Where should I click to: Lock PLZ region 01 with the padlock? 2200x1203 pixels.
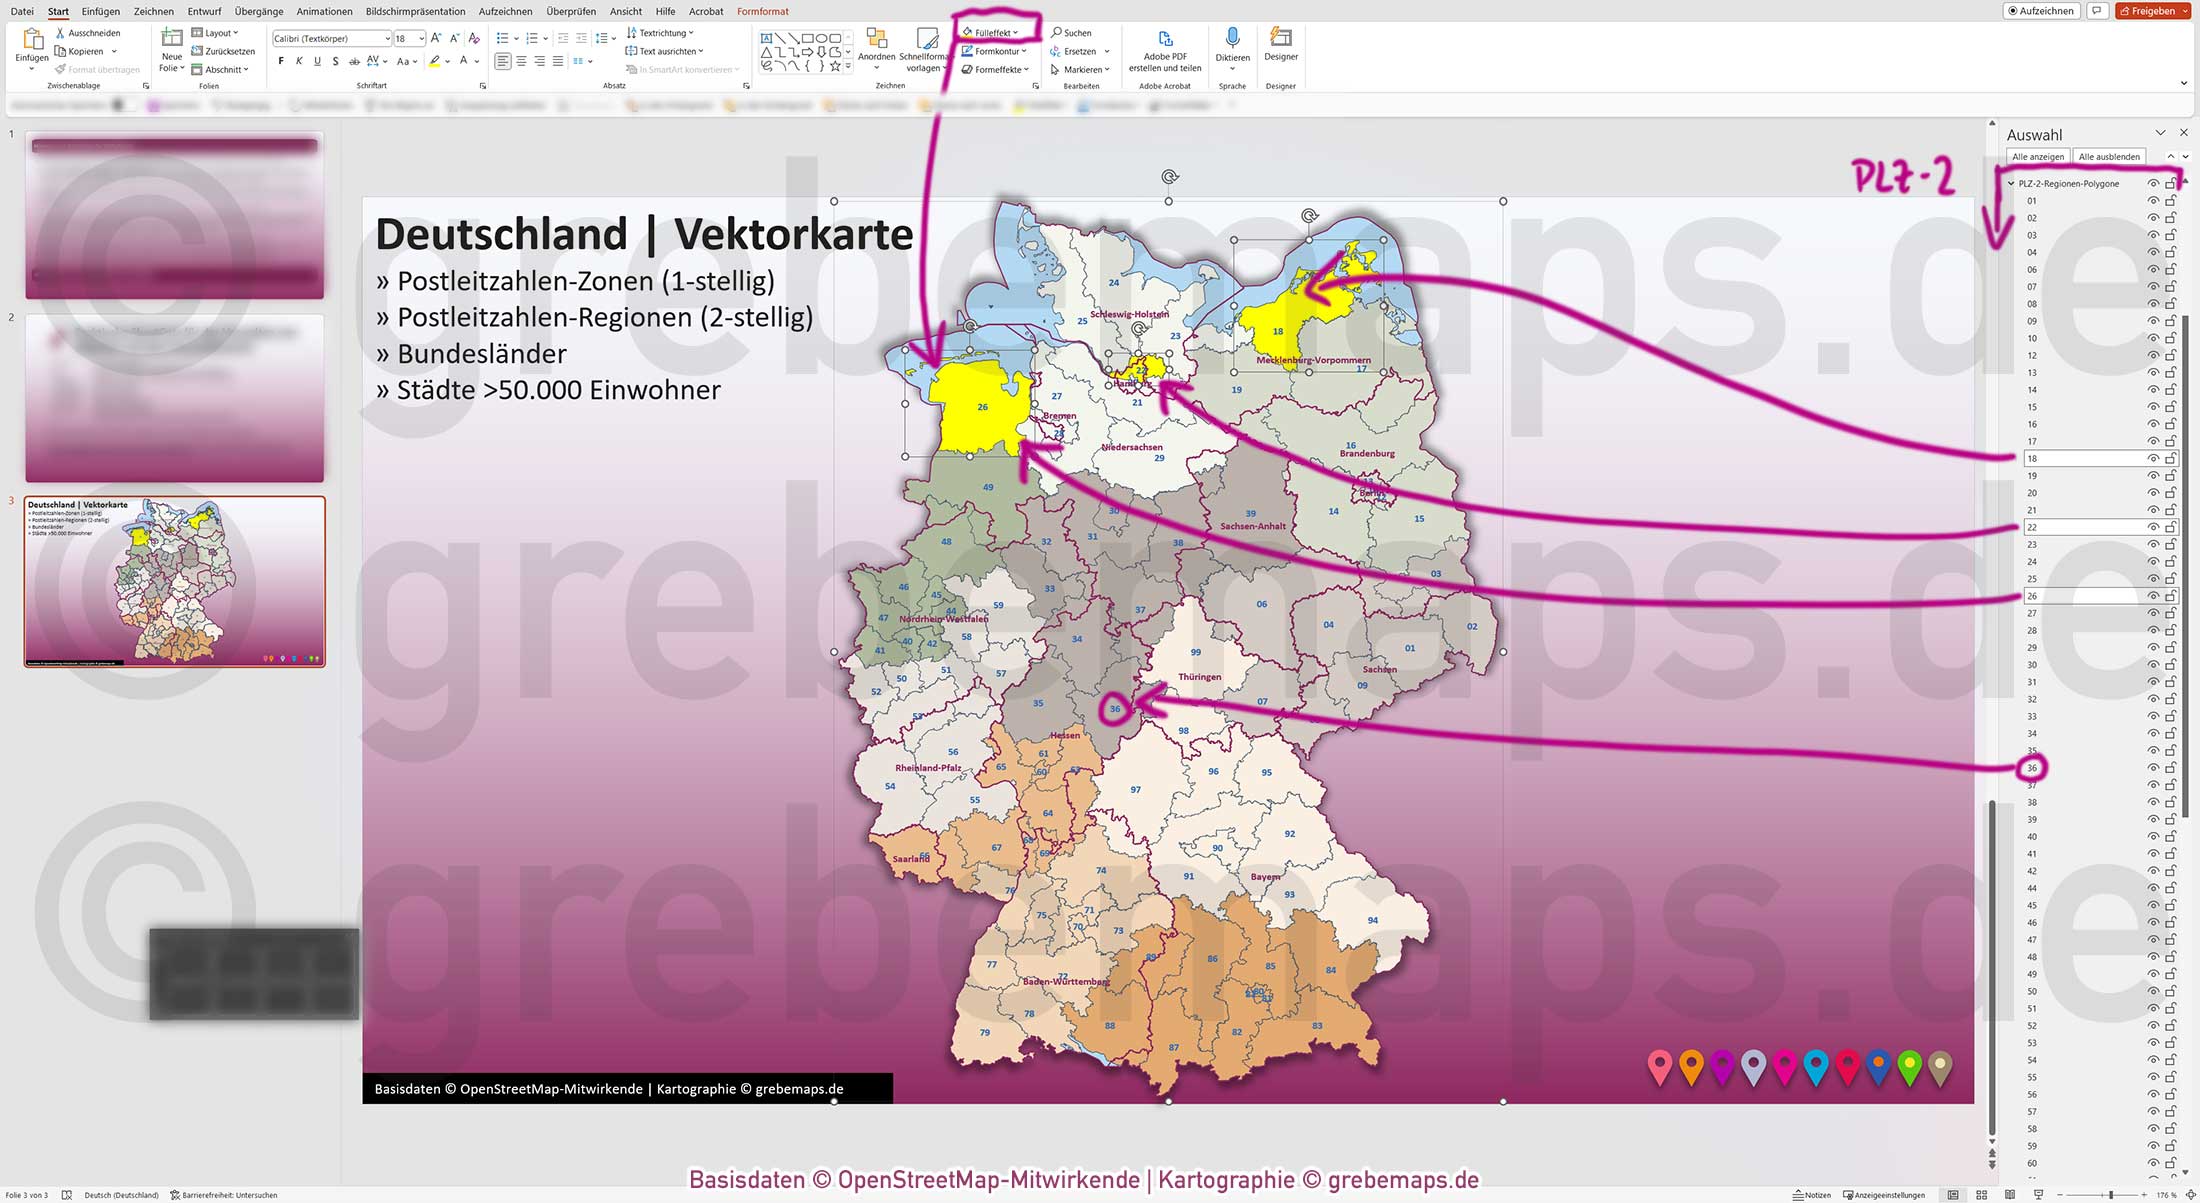(2171, 200)
